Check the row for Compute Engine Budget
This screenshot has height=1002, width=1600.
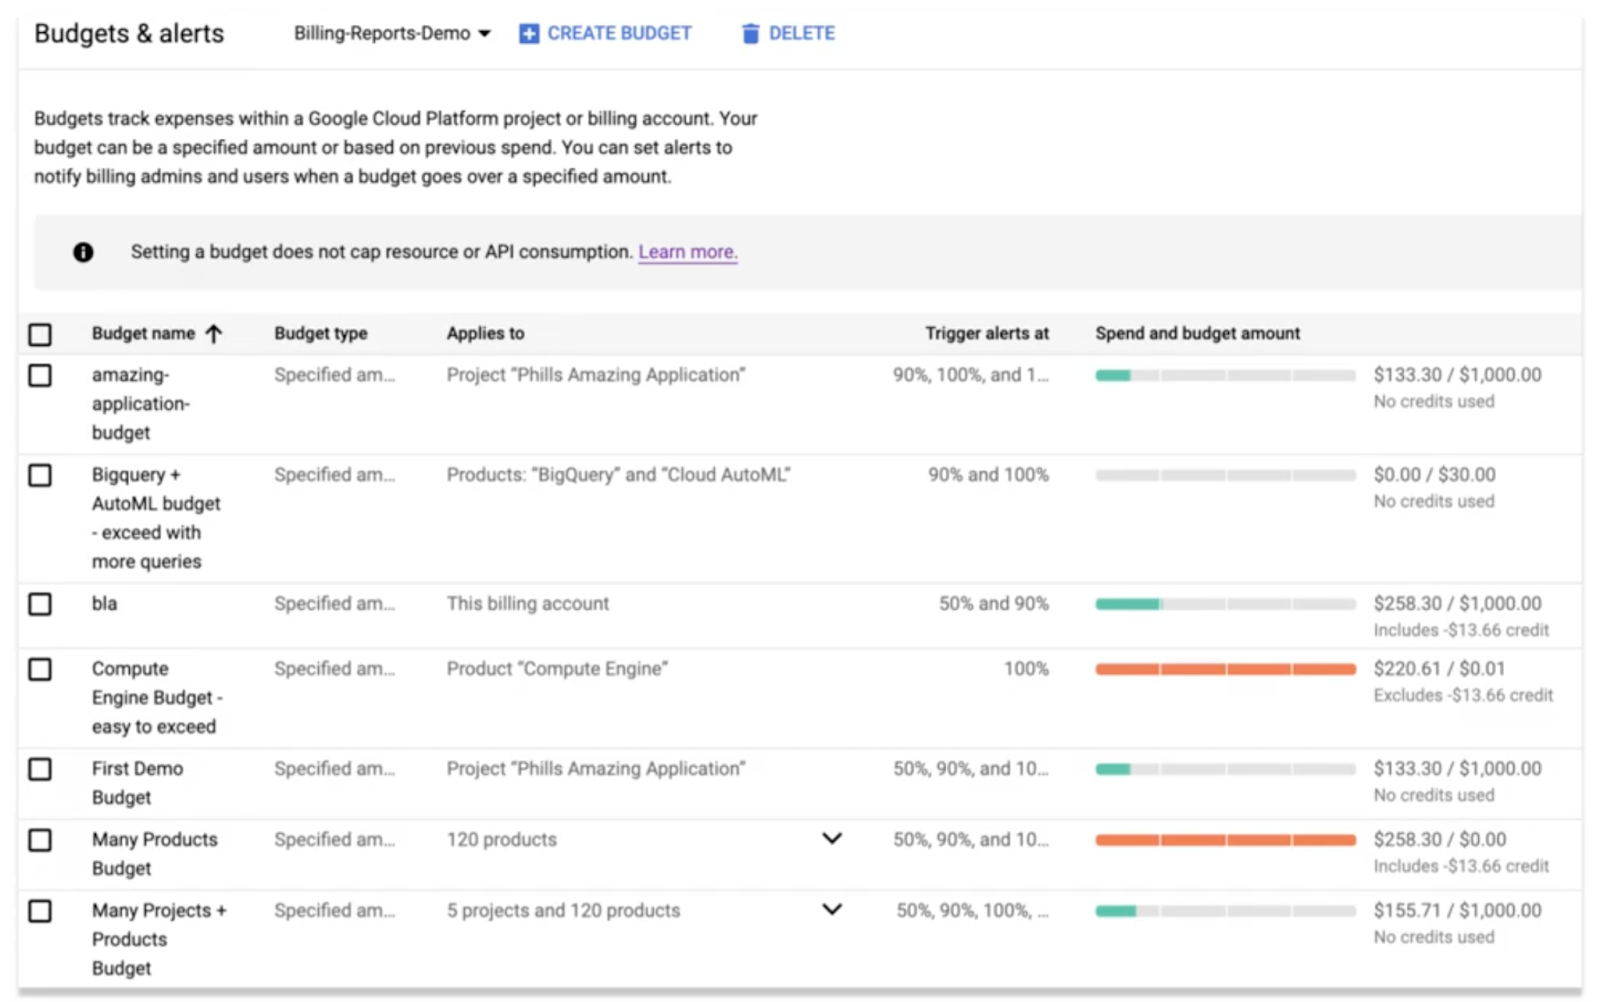click(40, 669)
